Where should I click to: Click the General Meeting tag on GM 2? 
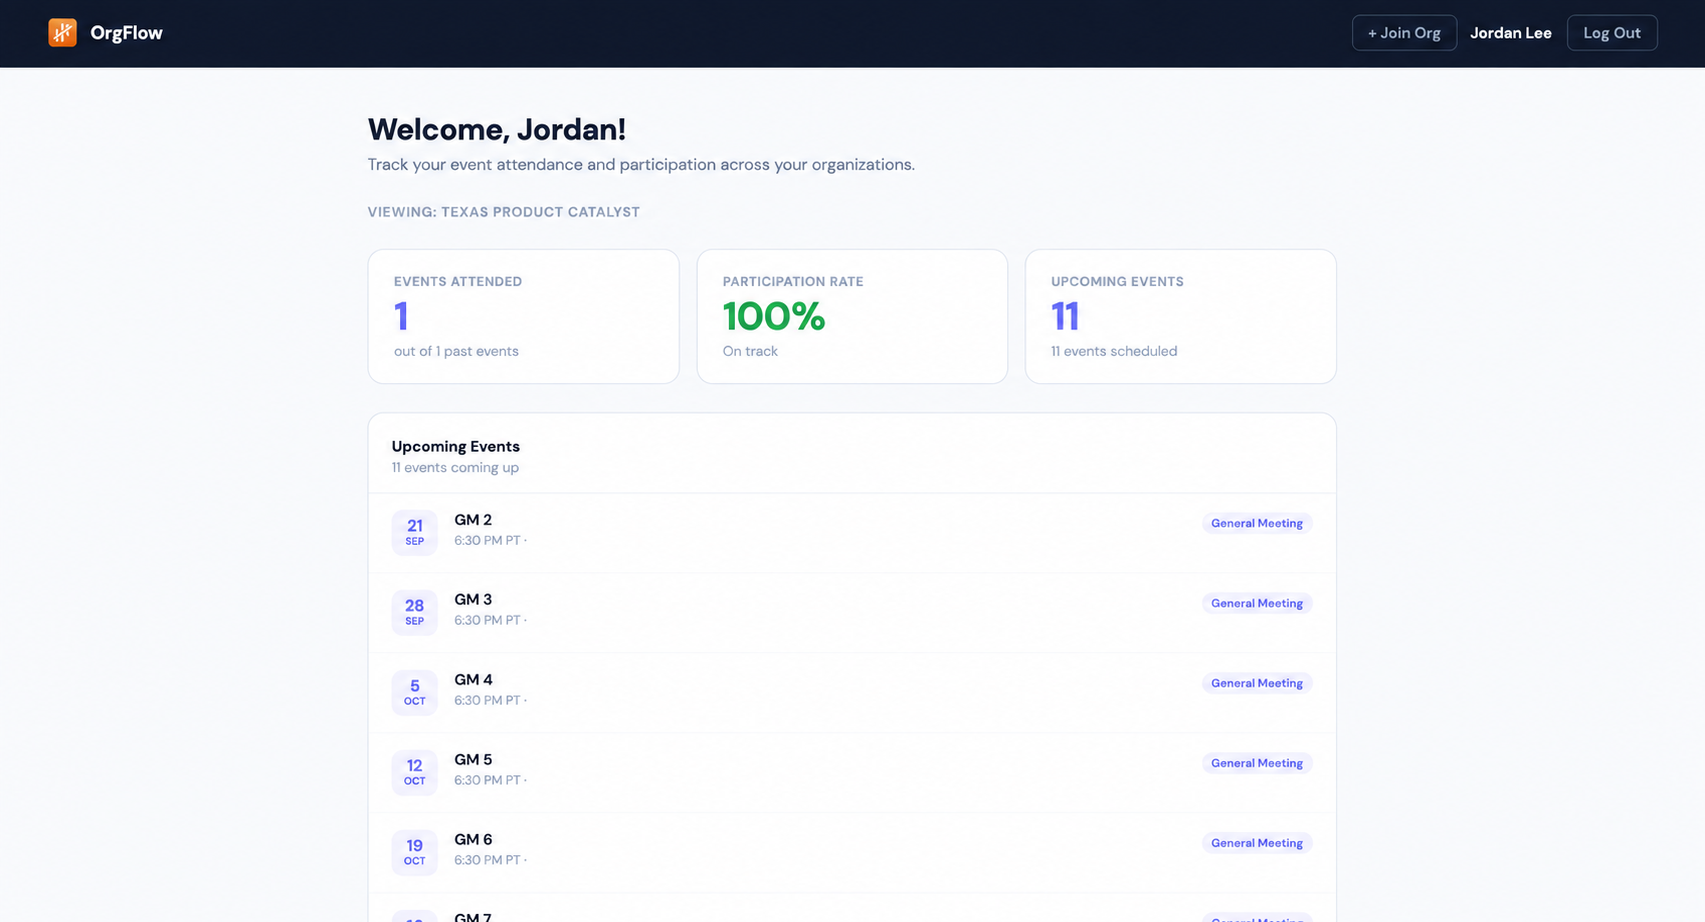[1256, 523]
